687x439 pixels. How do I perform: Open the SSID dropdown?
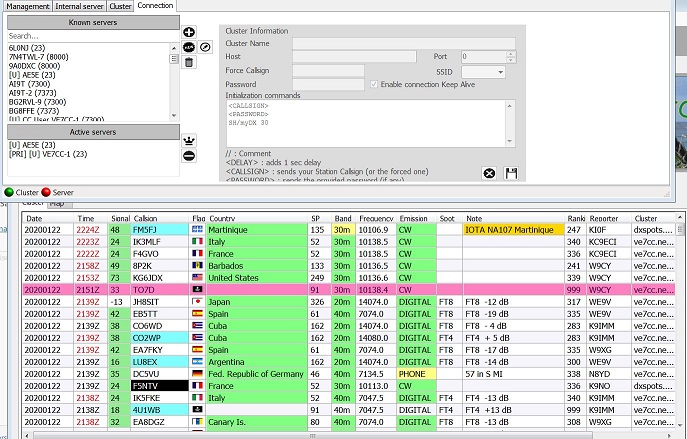click(x=483, y=72)
